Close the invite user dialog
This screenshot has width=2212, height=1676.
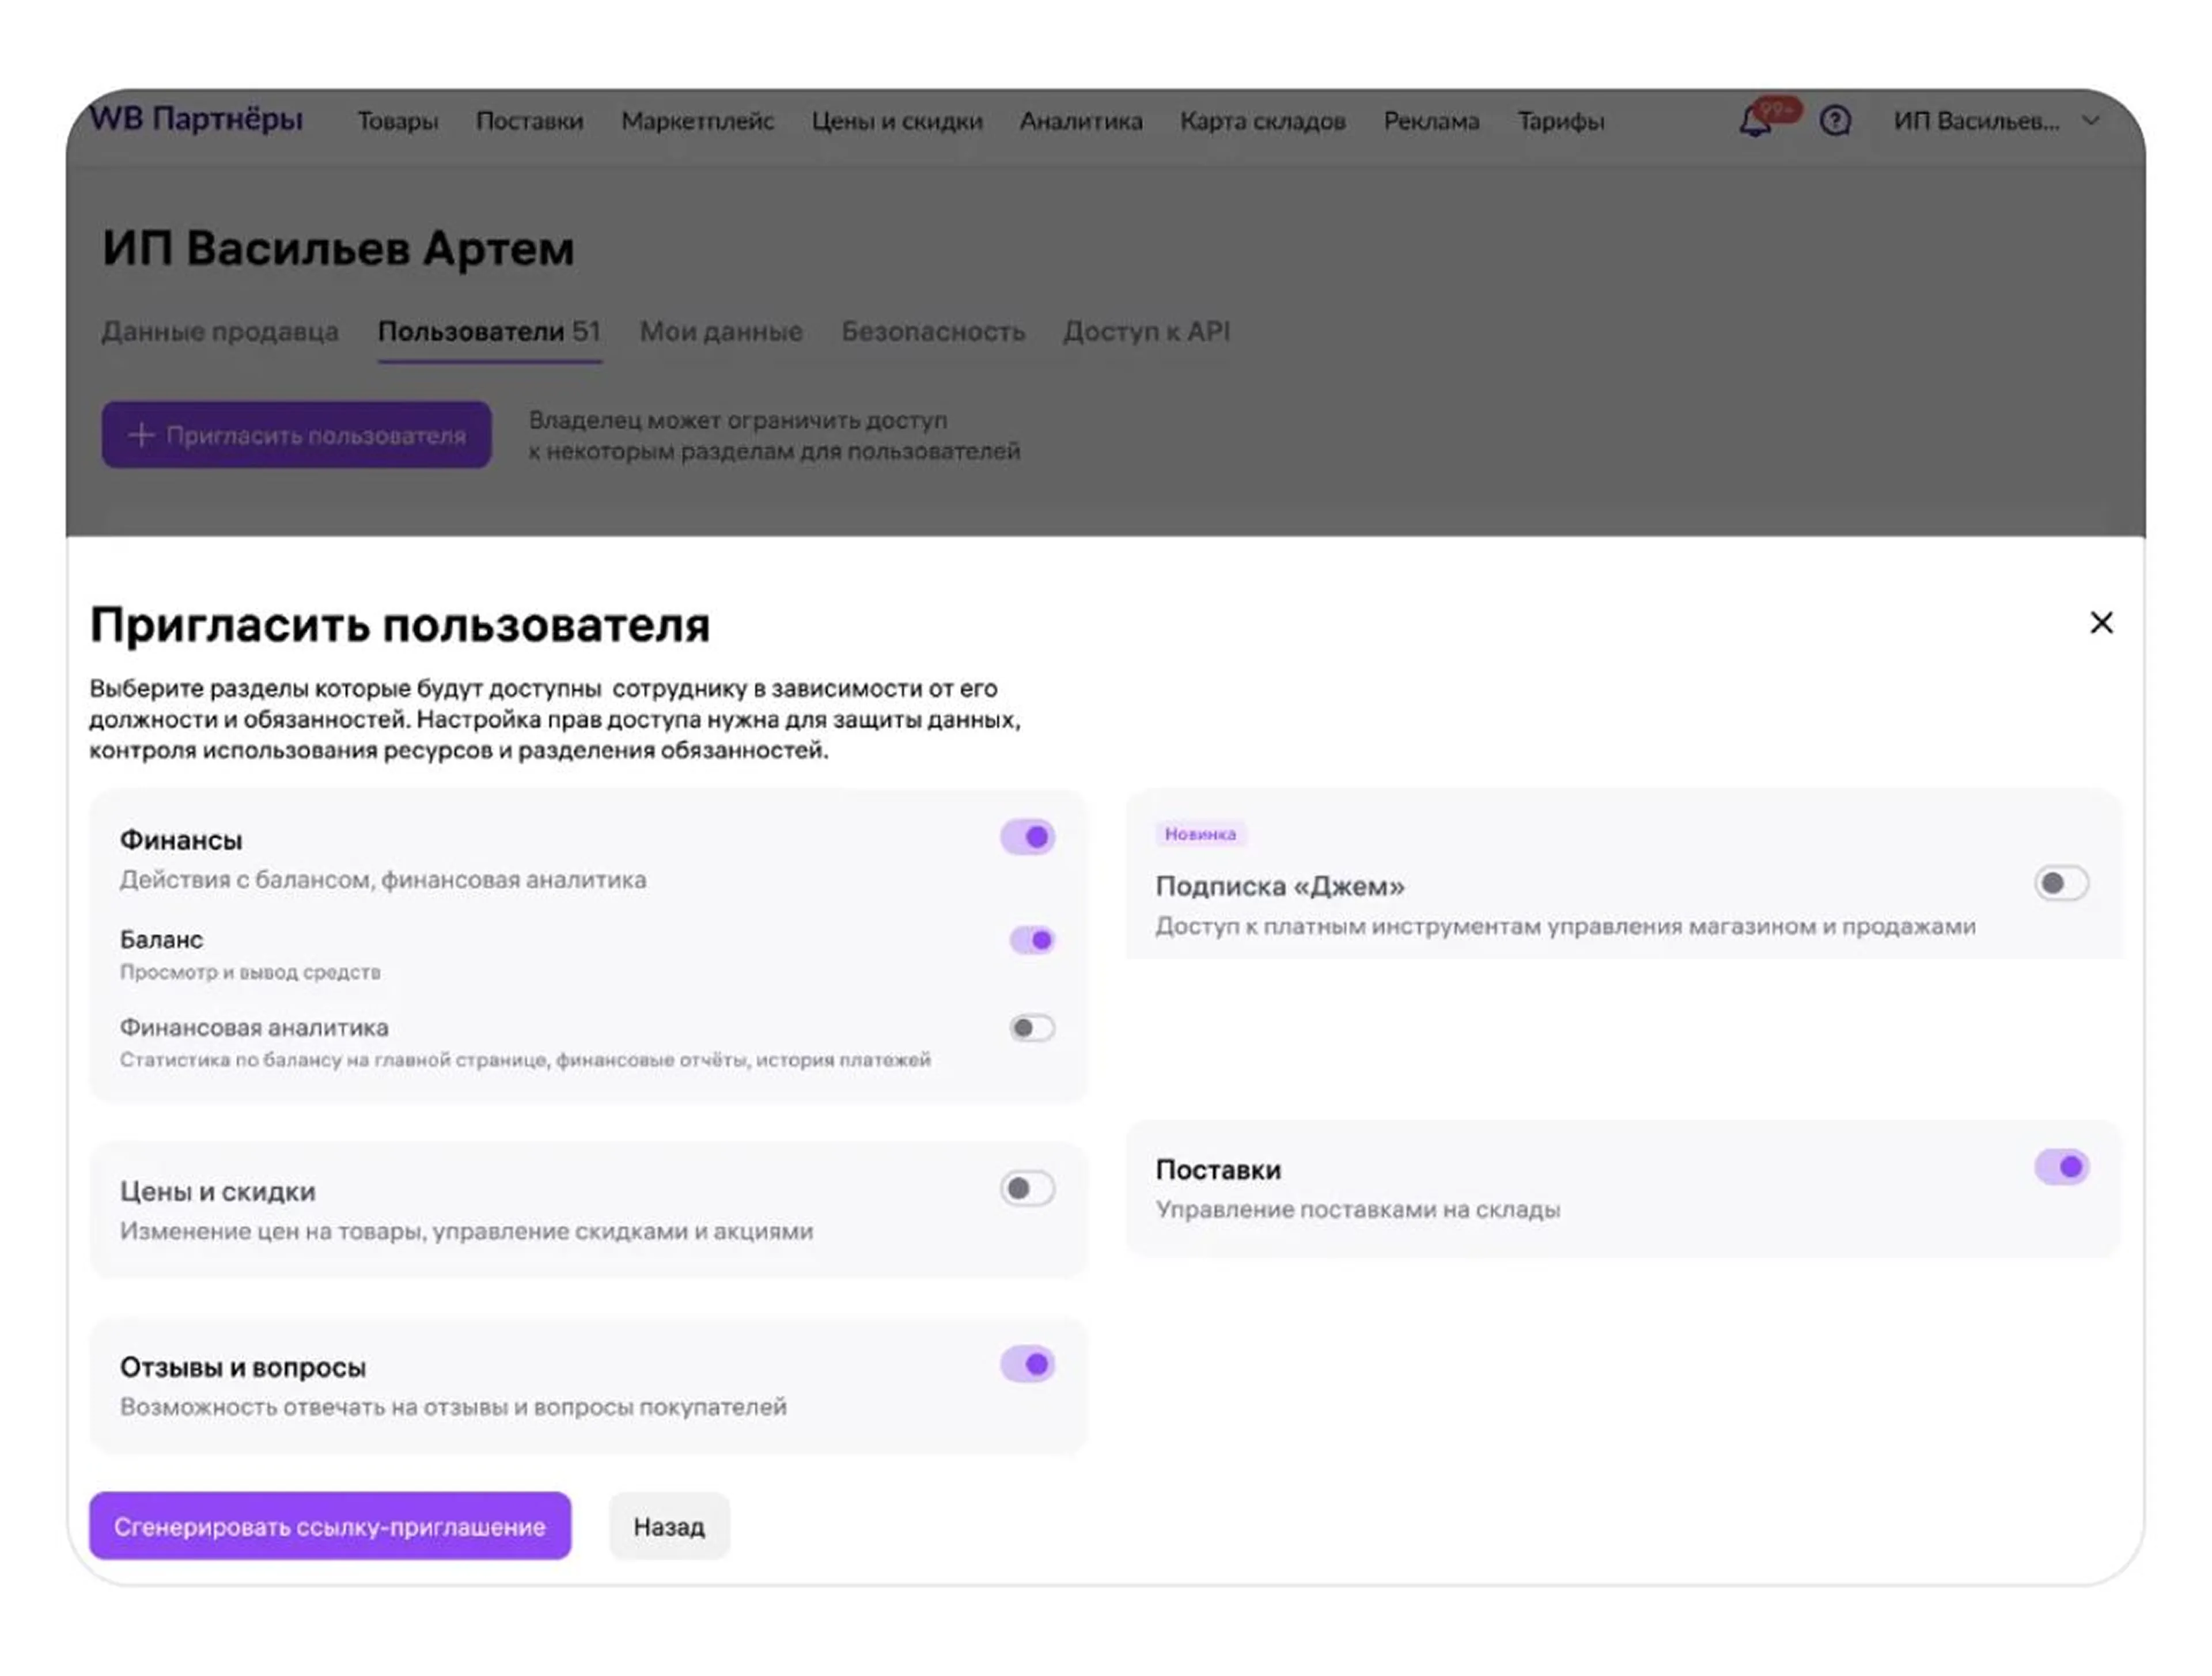(2101, 623)
